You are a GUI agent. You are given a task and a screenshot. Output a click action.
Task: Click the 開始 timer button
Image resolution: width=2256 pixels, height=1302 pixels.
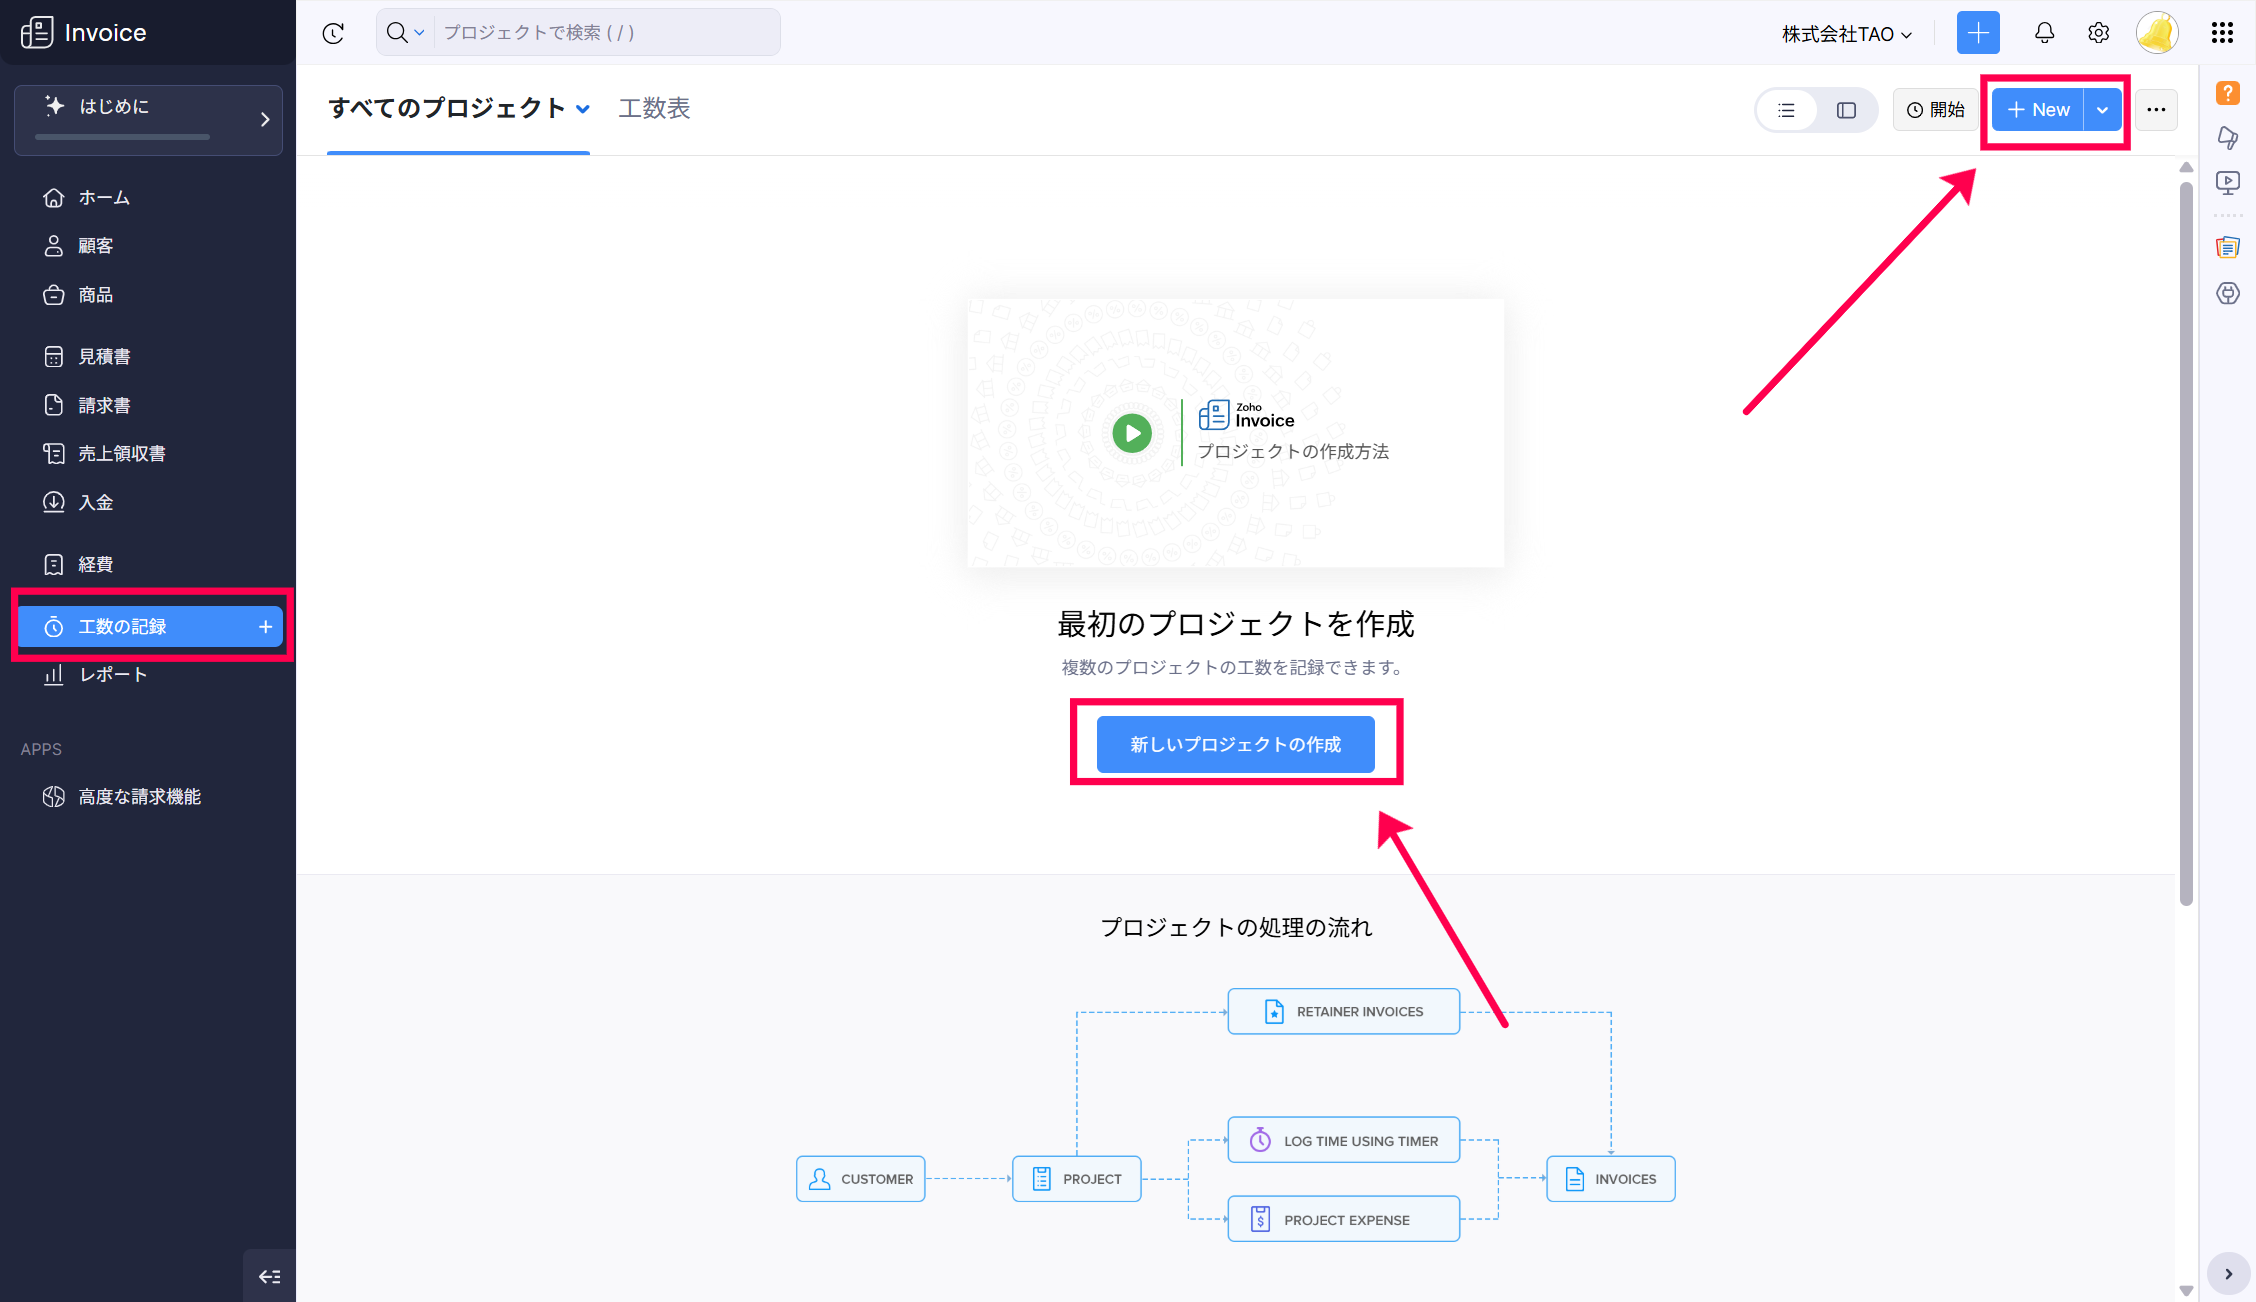click(x=1935, y=110)
